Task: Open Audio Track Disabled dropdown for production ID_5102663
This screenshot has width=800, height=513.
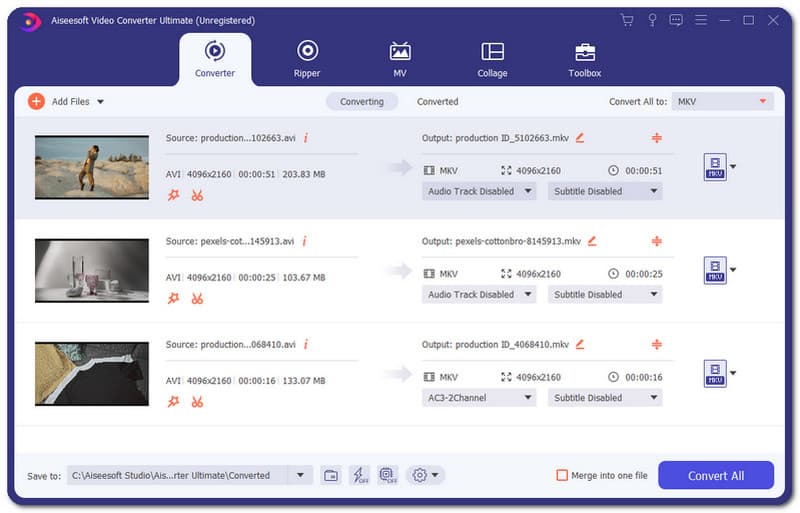Action: tap(479, 191)
